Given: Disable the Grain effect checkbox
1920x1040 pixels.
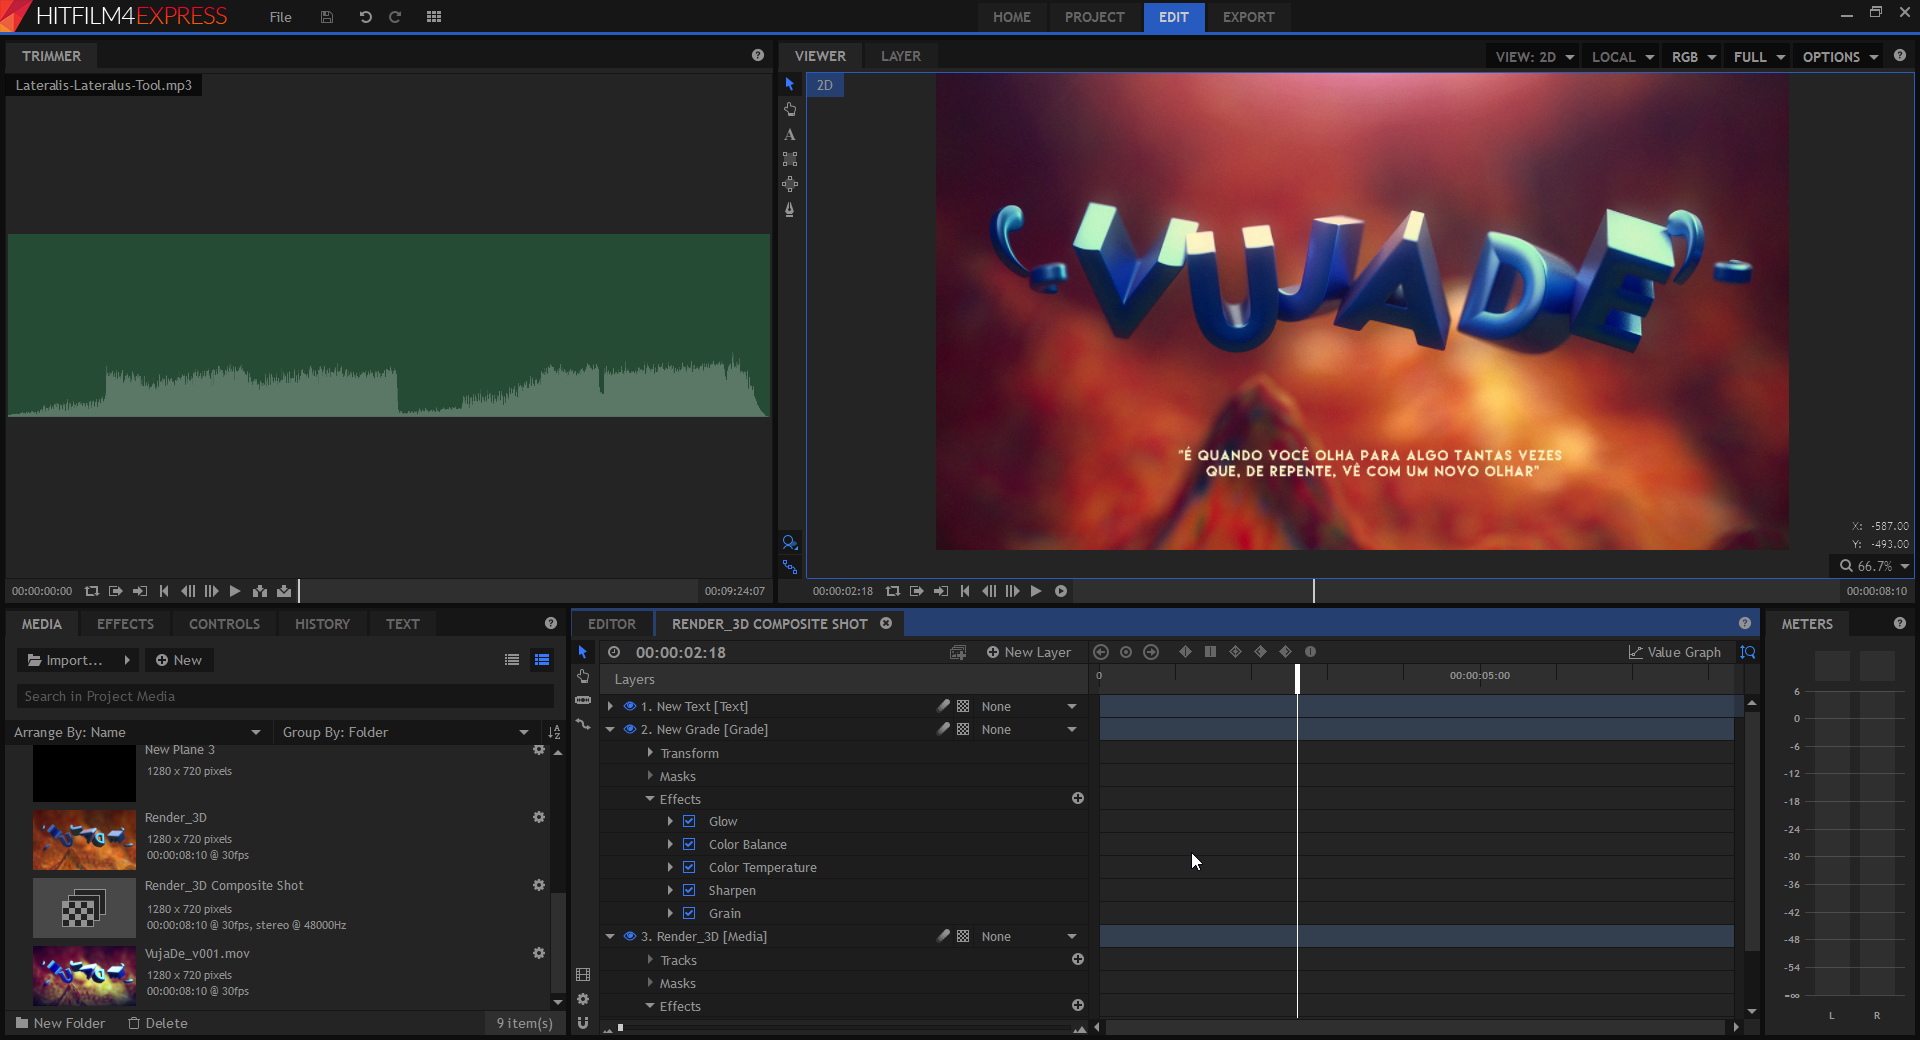Looking at the screenshot, I should coord(689,913).
